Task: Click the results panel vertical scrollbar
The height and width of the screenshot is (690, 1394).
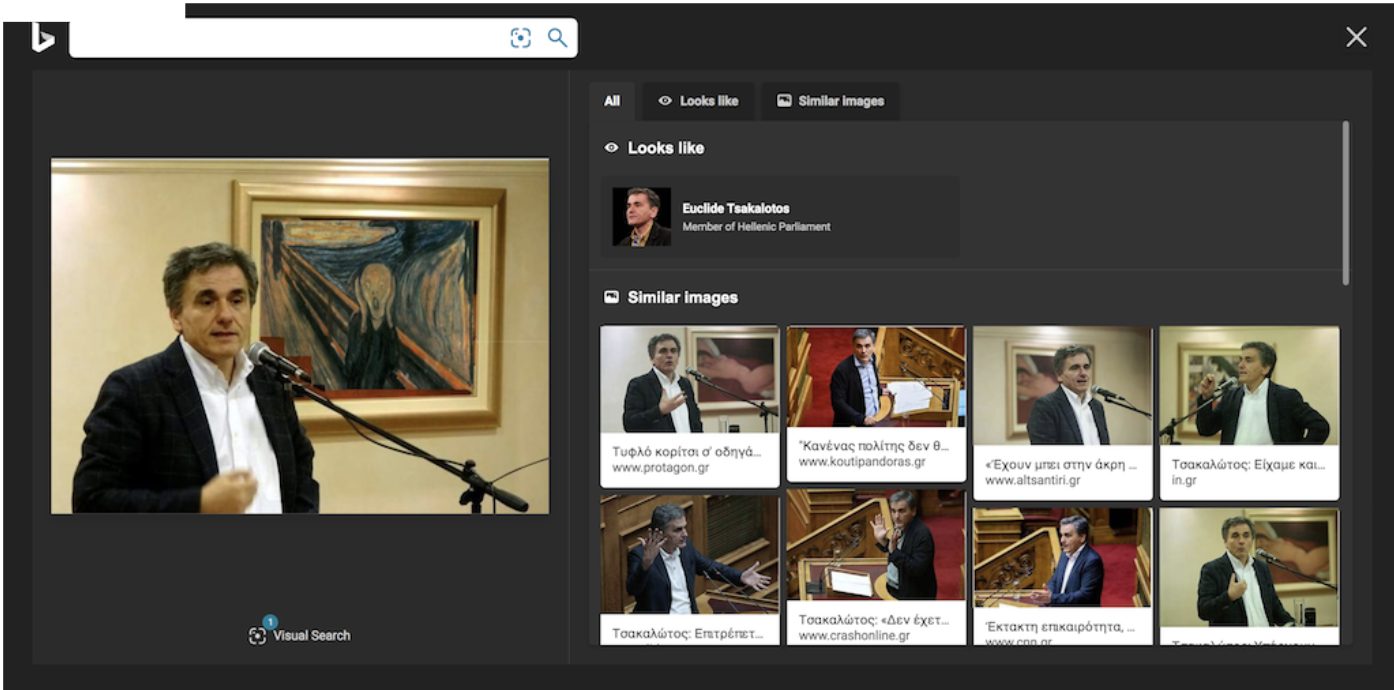Action: (1345, 200)
